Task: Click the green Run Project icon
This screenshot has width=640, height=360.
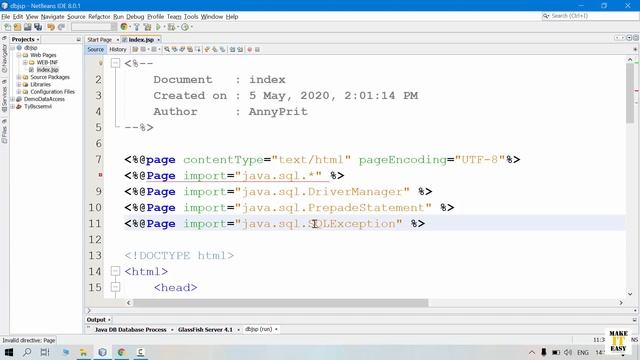Action: click(x=158, y=27)
